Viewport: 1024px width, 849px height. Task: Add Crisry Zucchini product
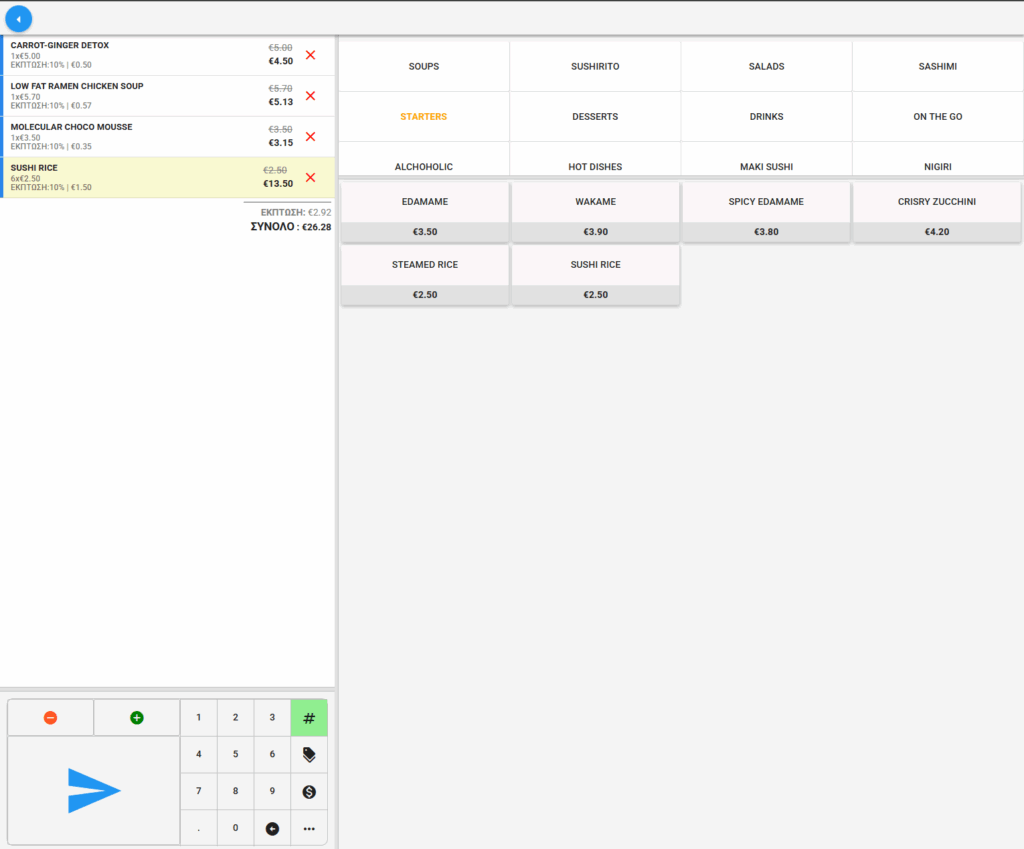[936, 211]
